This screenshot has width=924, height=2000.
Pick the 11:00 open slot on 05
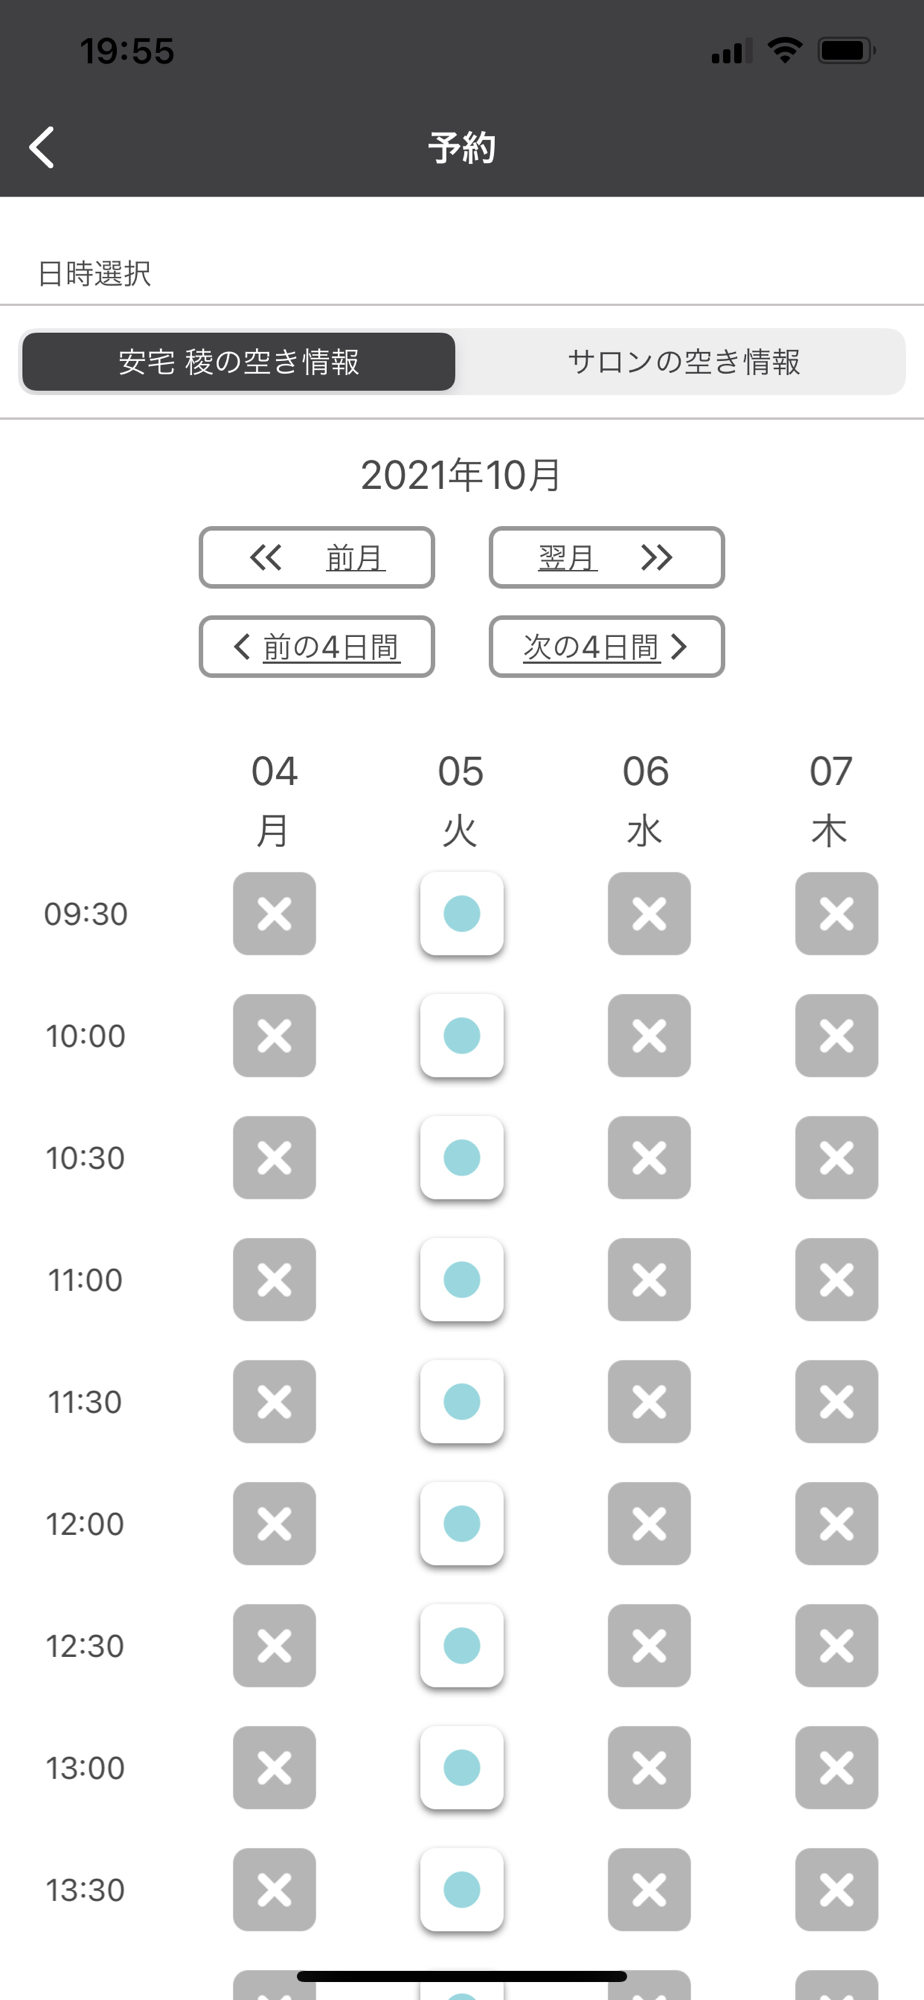click(462, 1279)
